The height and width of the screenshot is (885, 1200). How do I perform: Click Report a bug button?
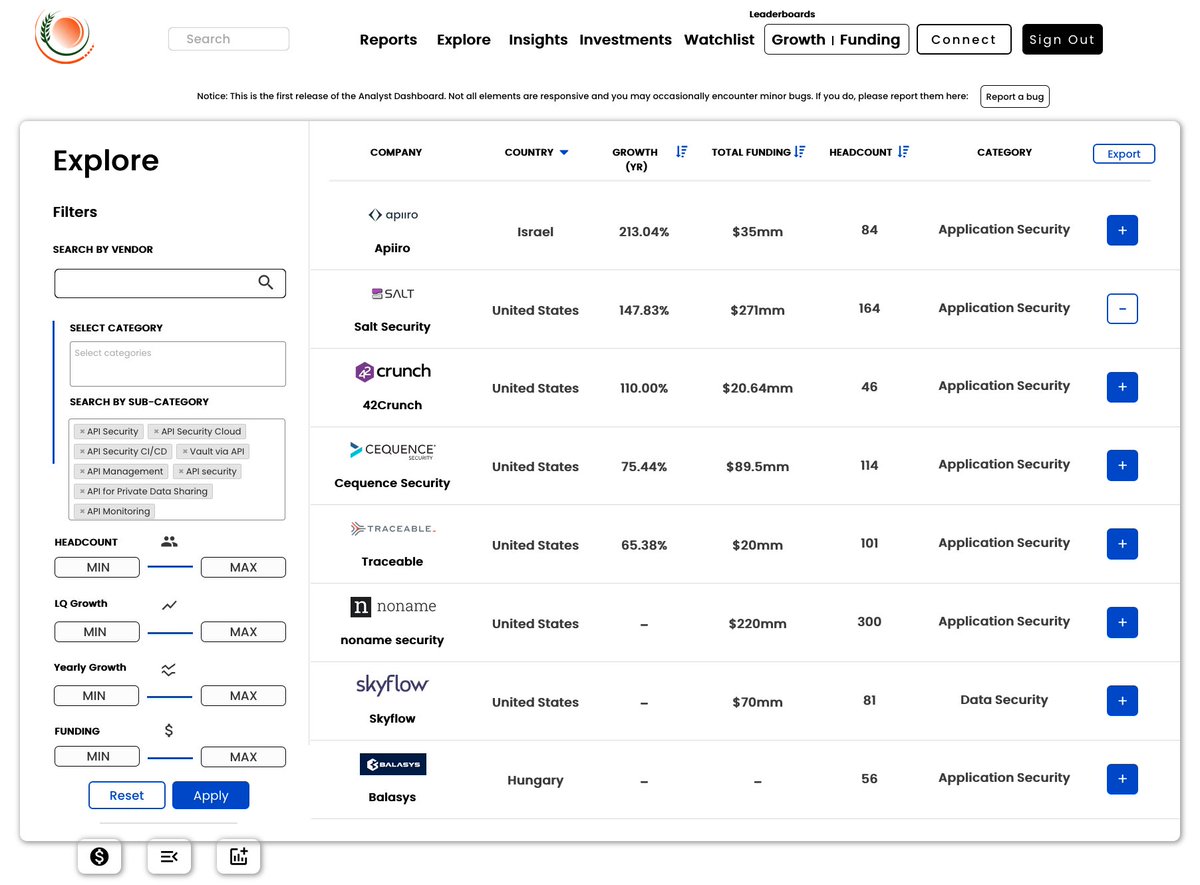[x=1015, y=97]
